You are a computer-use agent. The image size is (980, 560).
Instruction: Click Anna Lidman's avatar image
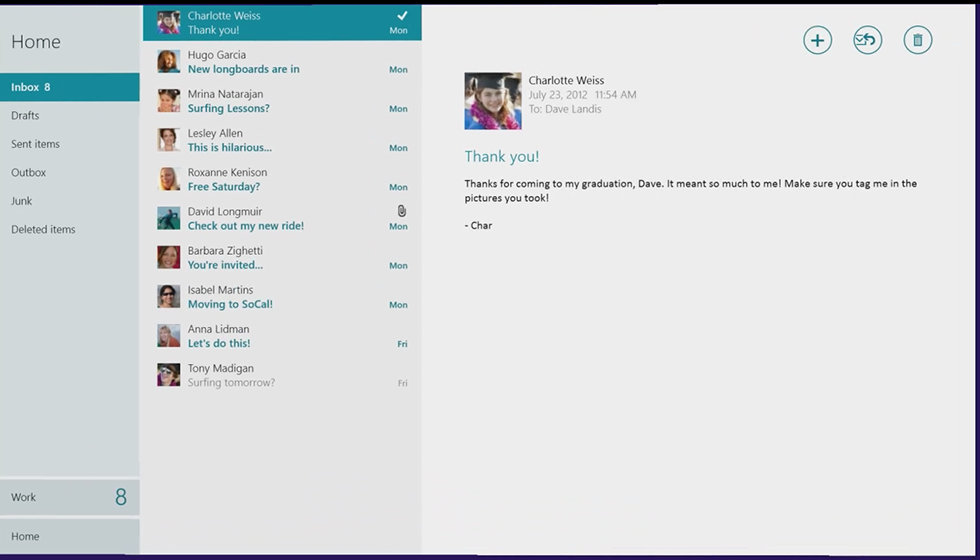pos(169,336)
